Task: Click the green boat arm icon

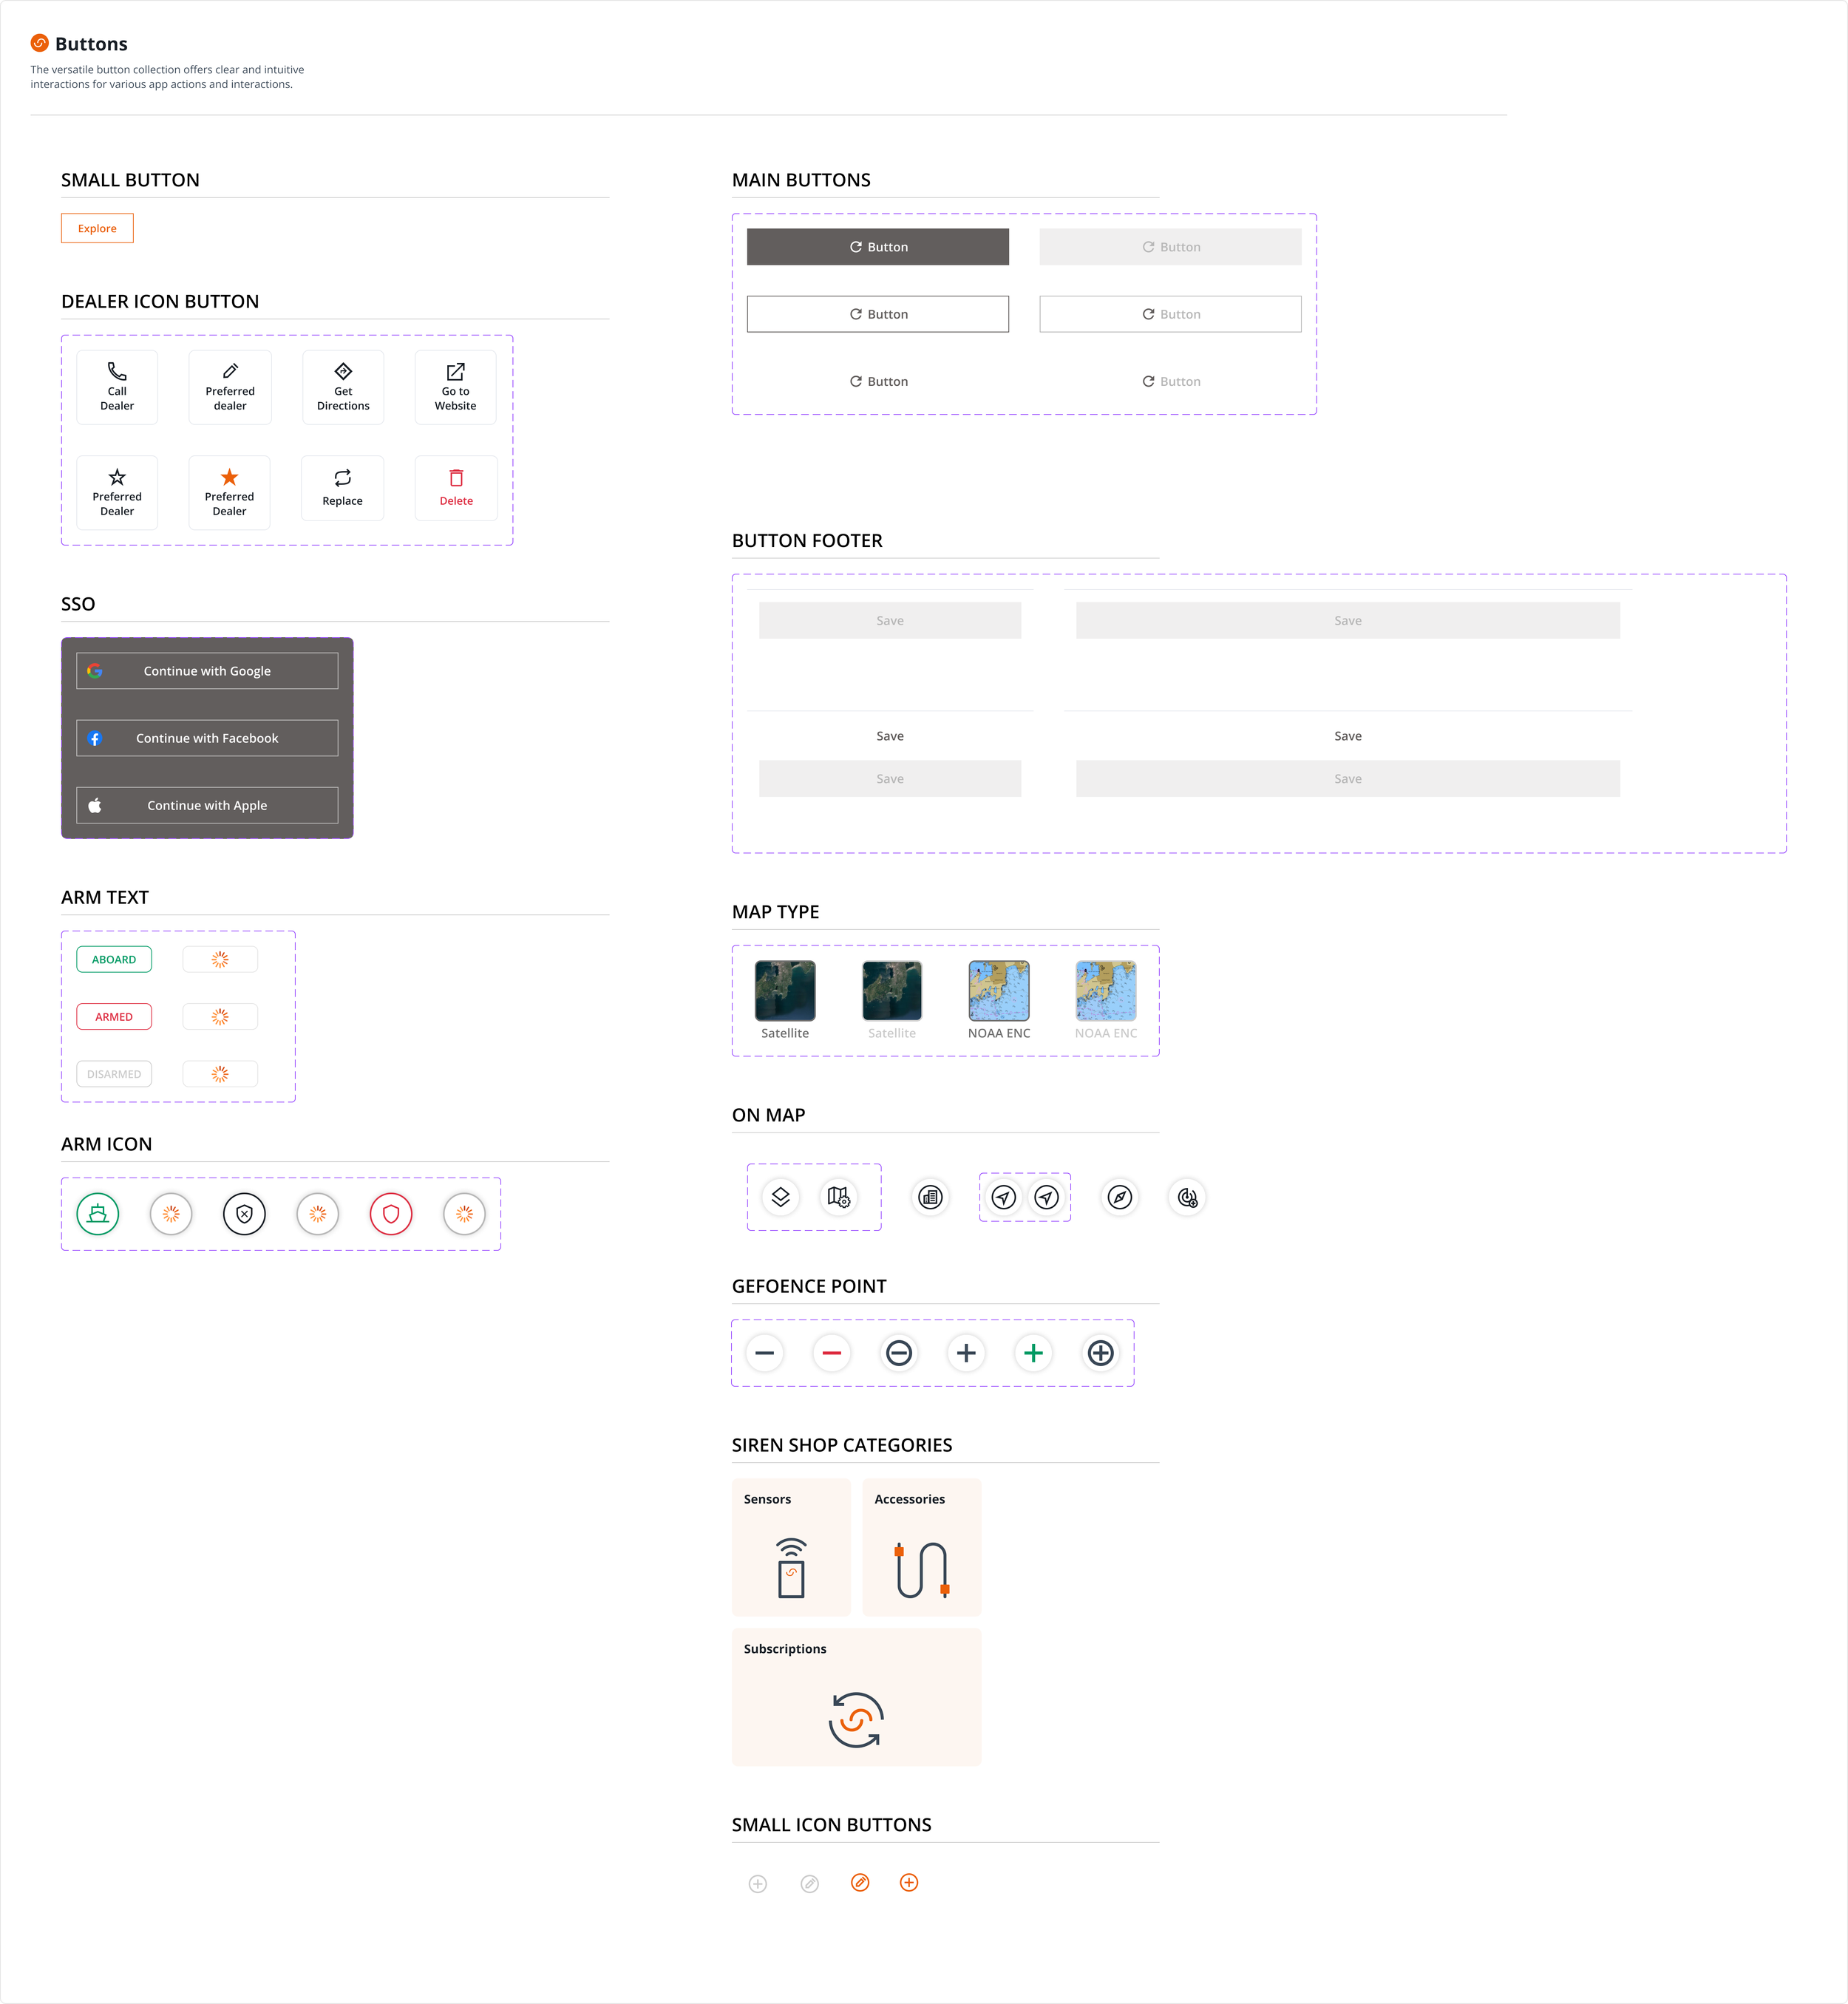Action: click(x=98, y=1214)
